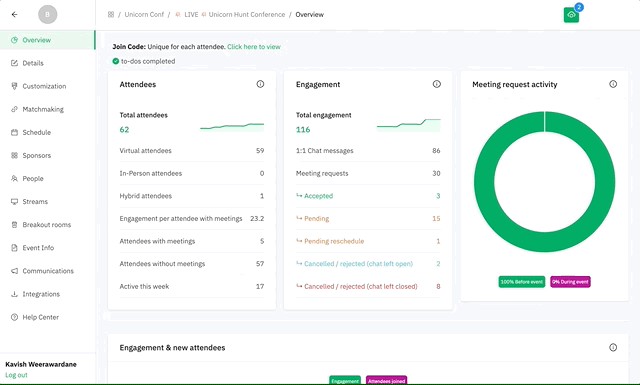Click Engagement & new attendees info icon

coord(613,347)
